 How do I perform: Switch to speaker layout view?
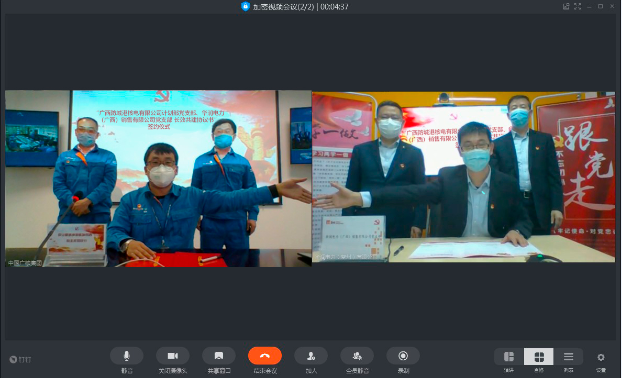(509, 357)
